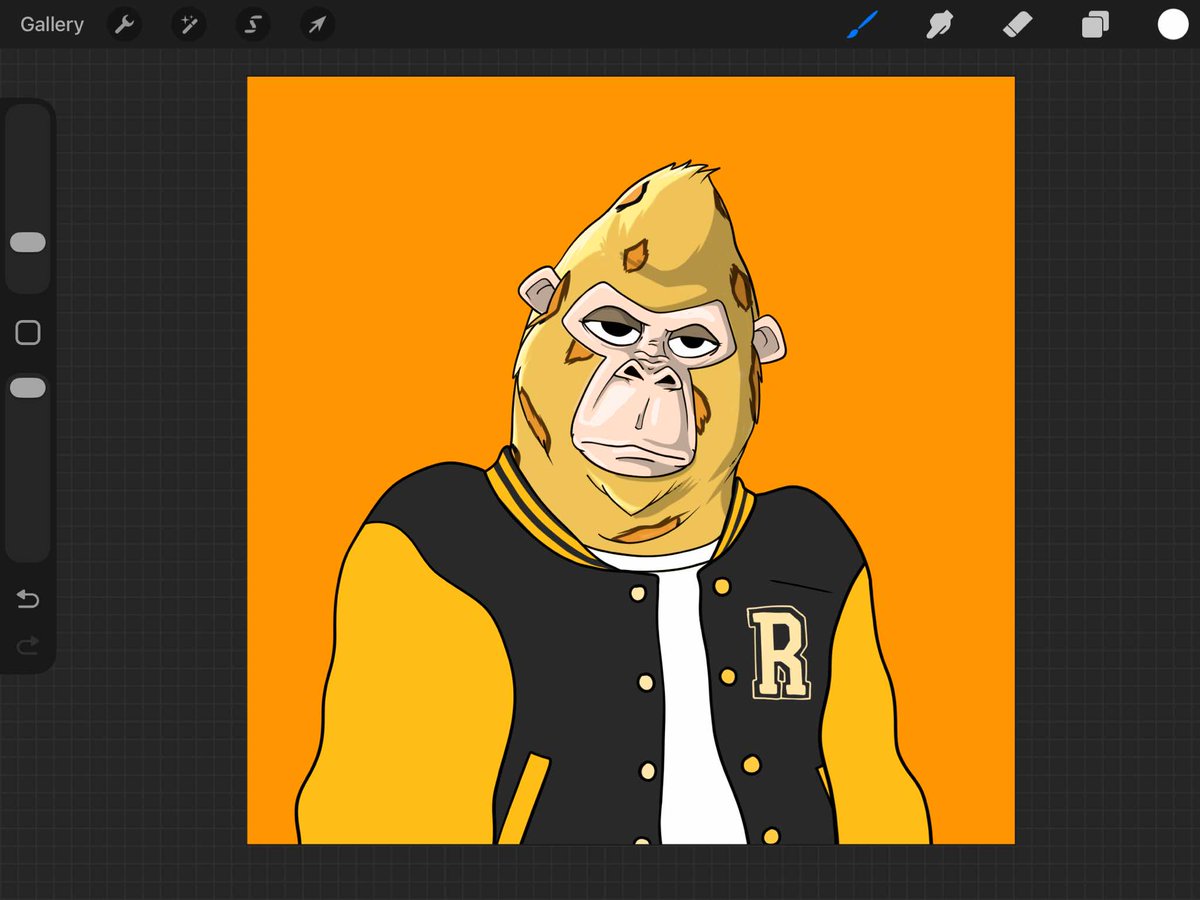Tap the square Modify button in sidebar
Viewport: 1200px width, 900px height.
pos(28,333)
